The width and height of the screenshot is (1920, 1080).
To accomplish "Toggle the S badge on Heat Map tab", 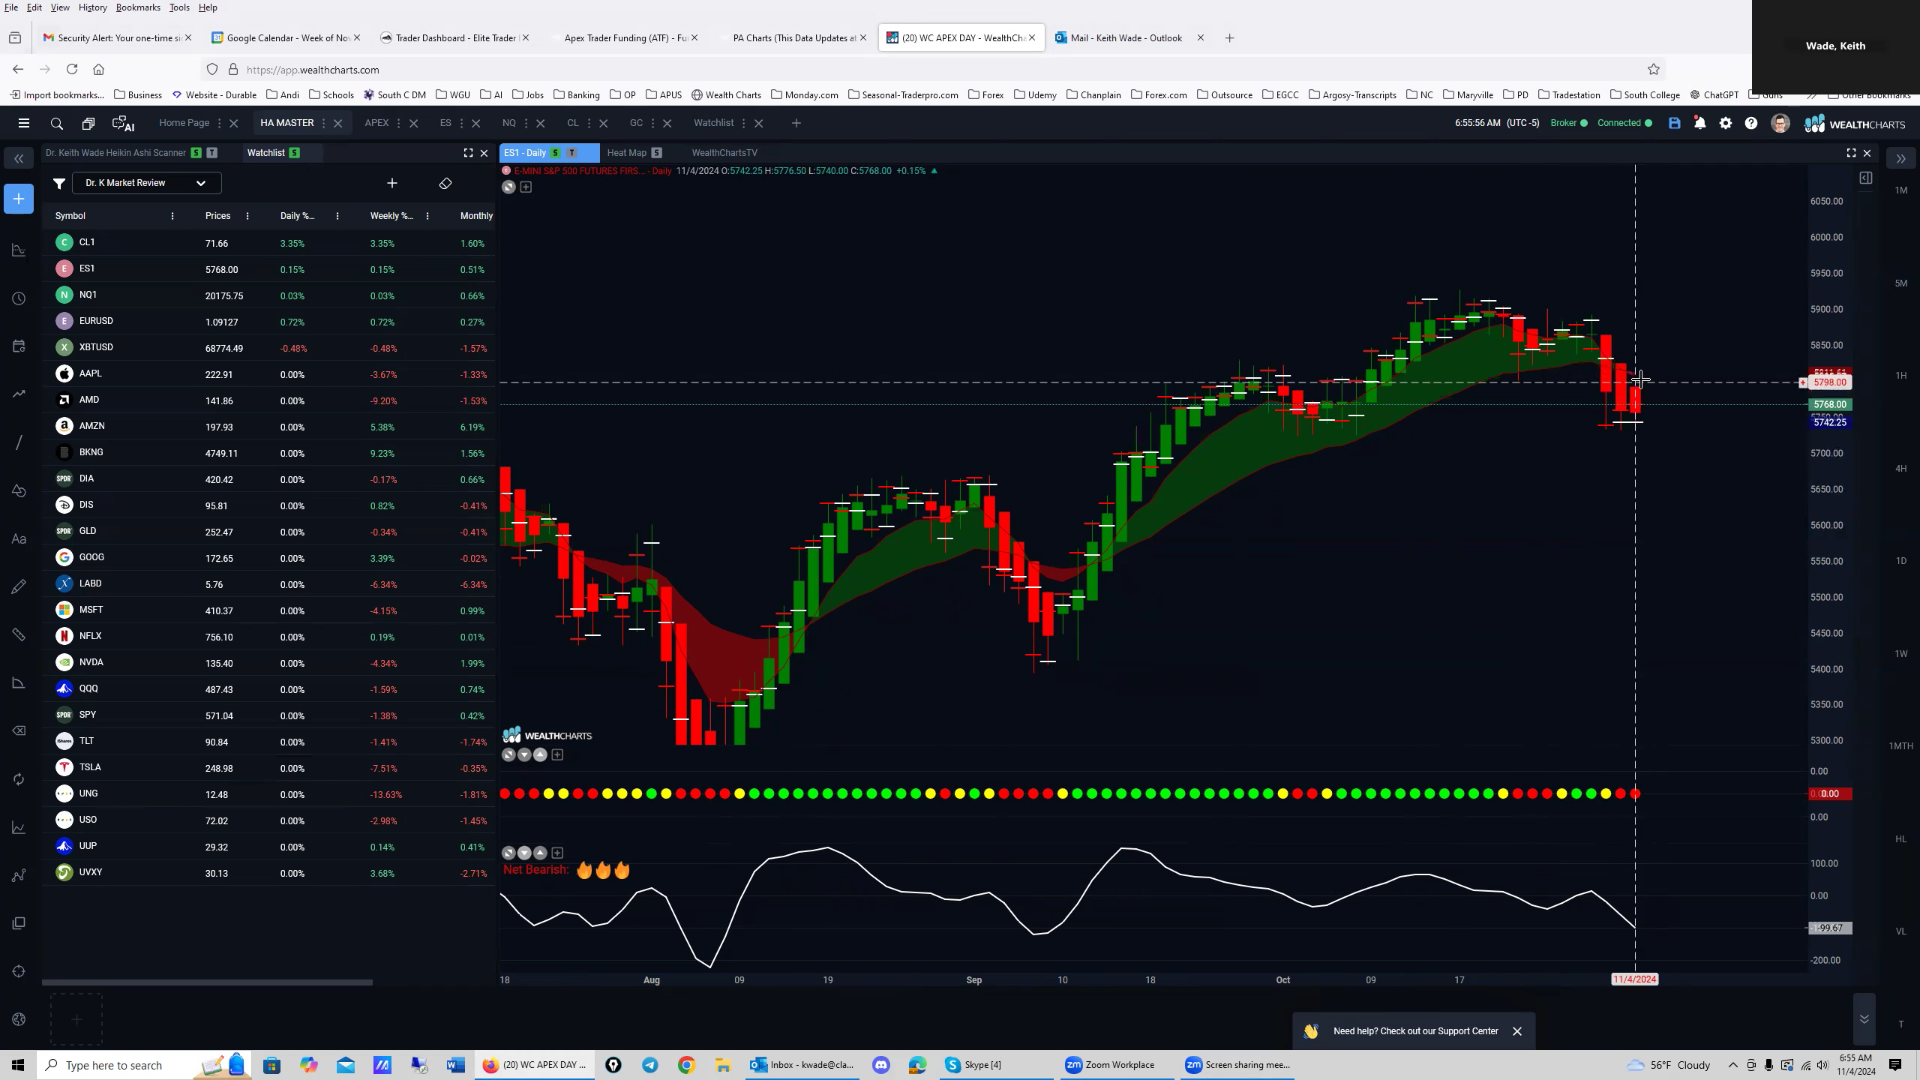I will coord(657,153).
